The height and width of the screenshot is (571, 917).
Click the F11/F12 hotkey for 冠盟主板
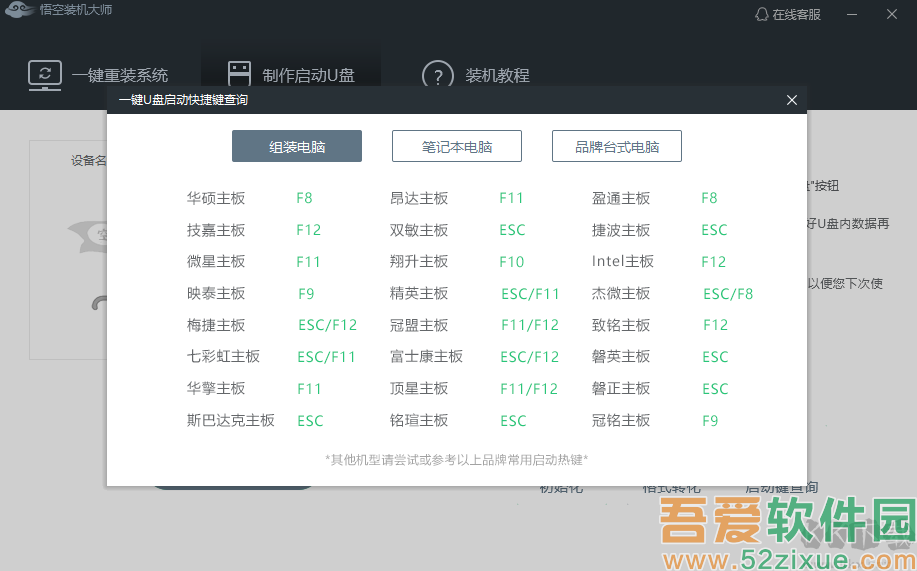530,325
